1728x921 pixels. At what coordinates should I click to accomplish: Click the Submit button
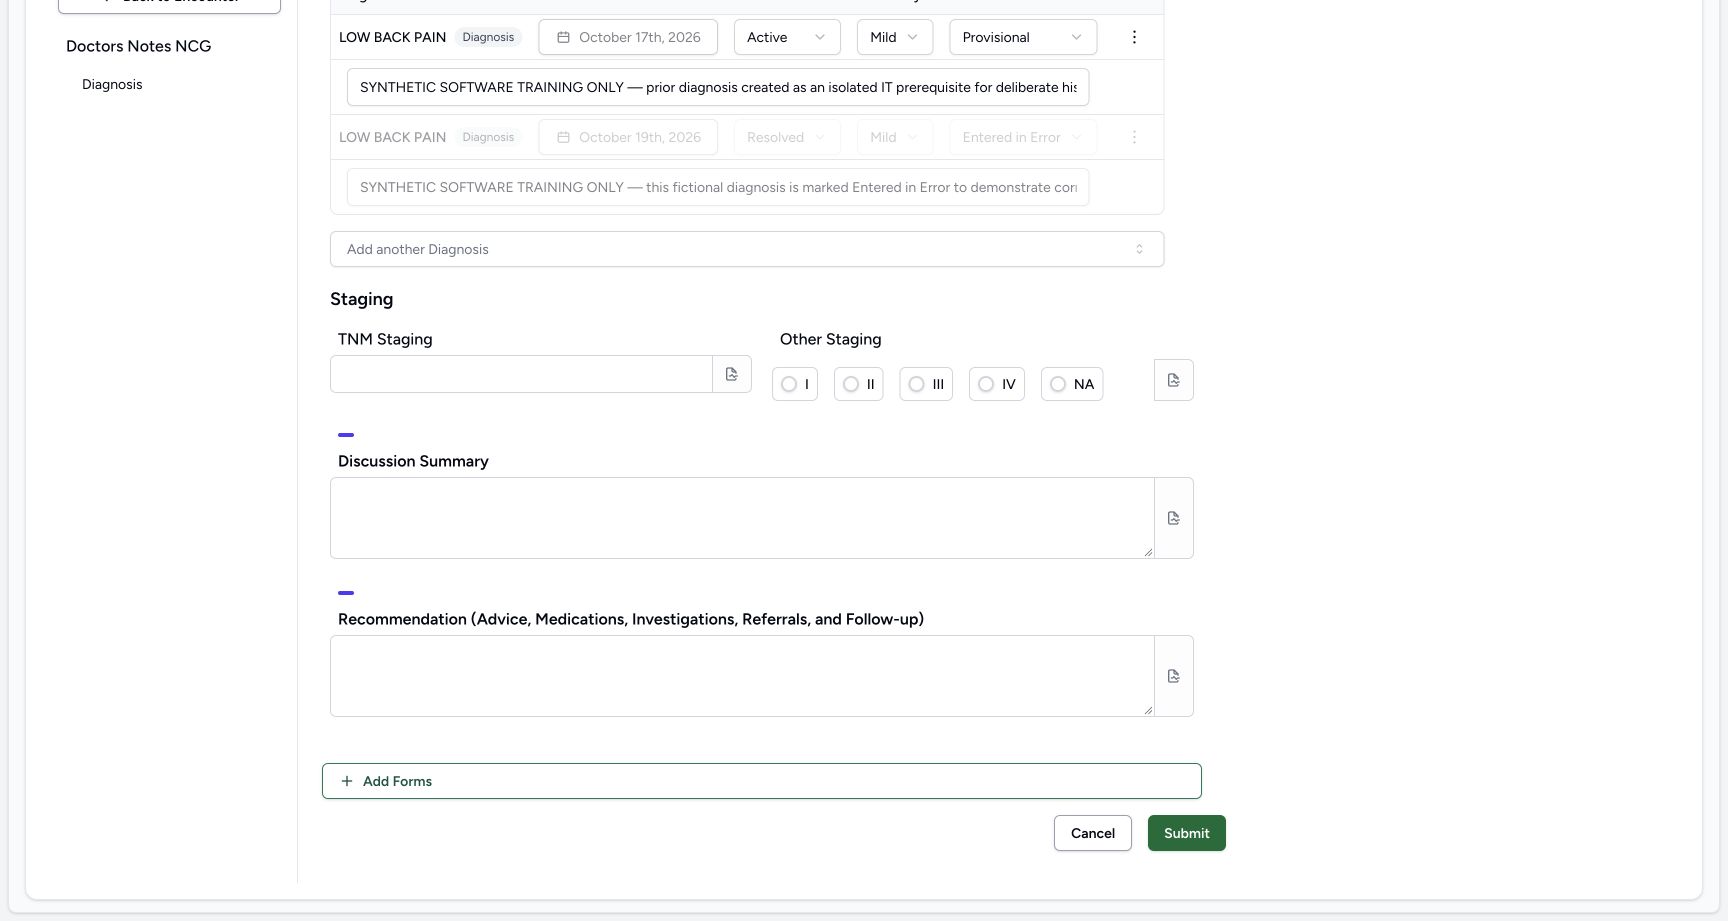coord(1187,833)
